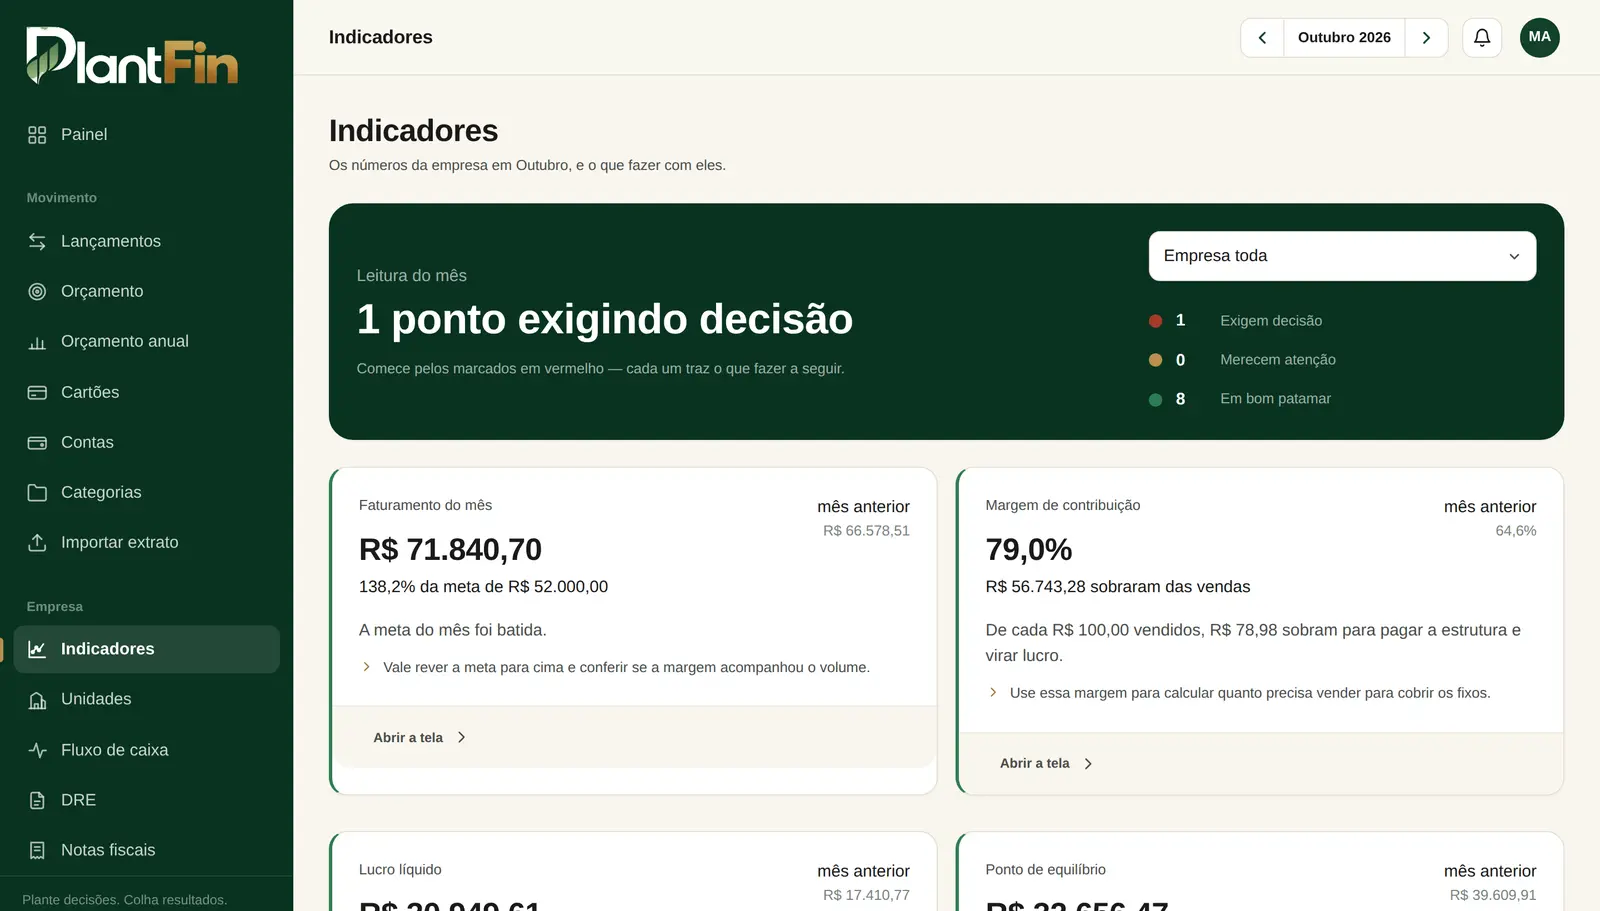Image resolution: width=1600 pixels, height=911 pixels.
Task: Click the R$ 66.578,51 previous month value
Action: [866, 531]
